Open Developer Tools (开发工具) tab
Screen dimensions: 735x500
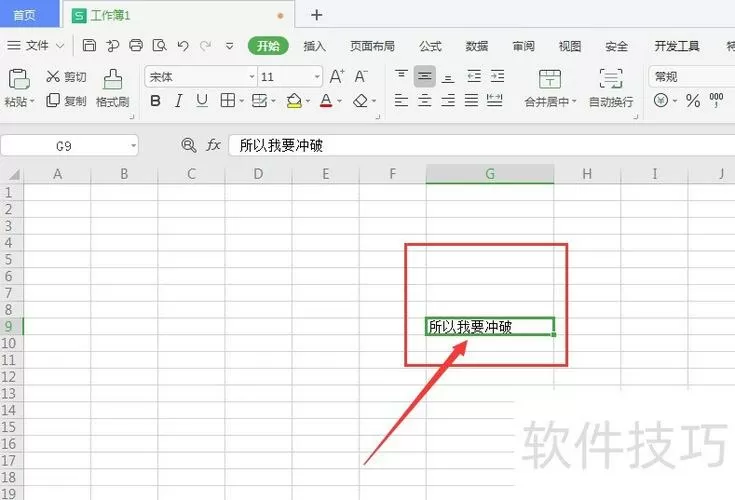[676, 46]
